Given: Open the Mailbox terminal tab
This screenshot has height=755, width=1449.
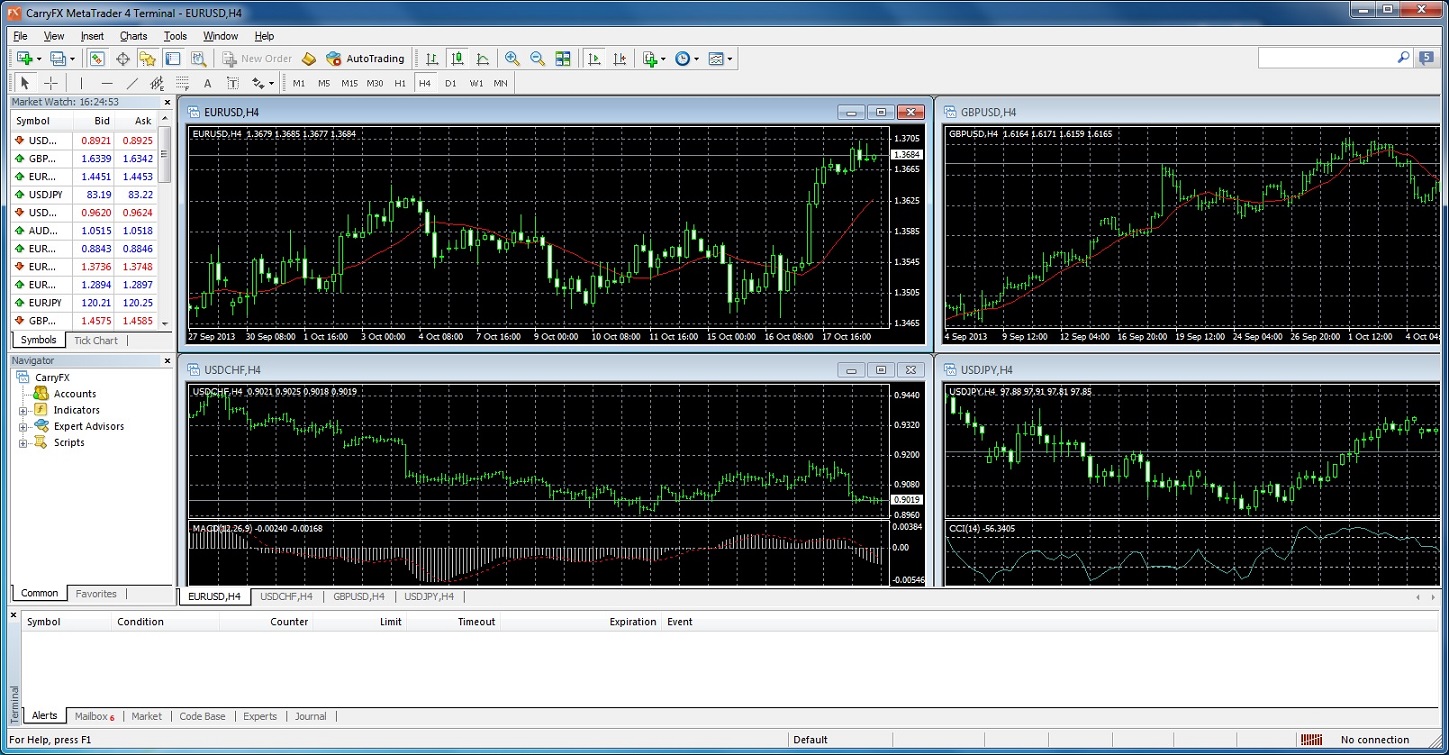Looking at the screenshot, I should pos(94,716).
